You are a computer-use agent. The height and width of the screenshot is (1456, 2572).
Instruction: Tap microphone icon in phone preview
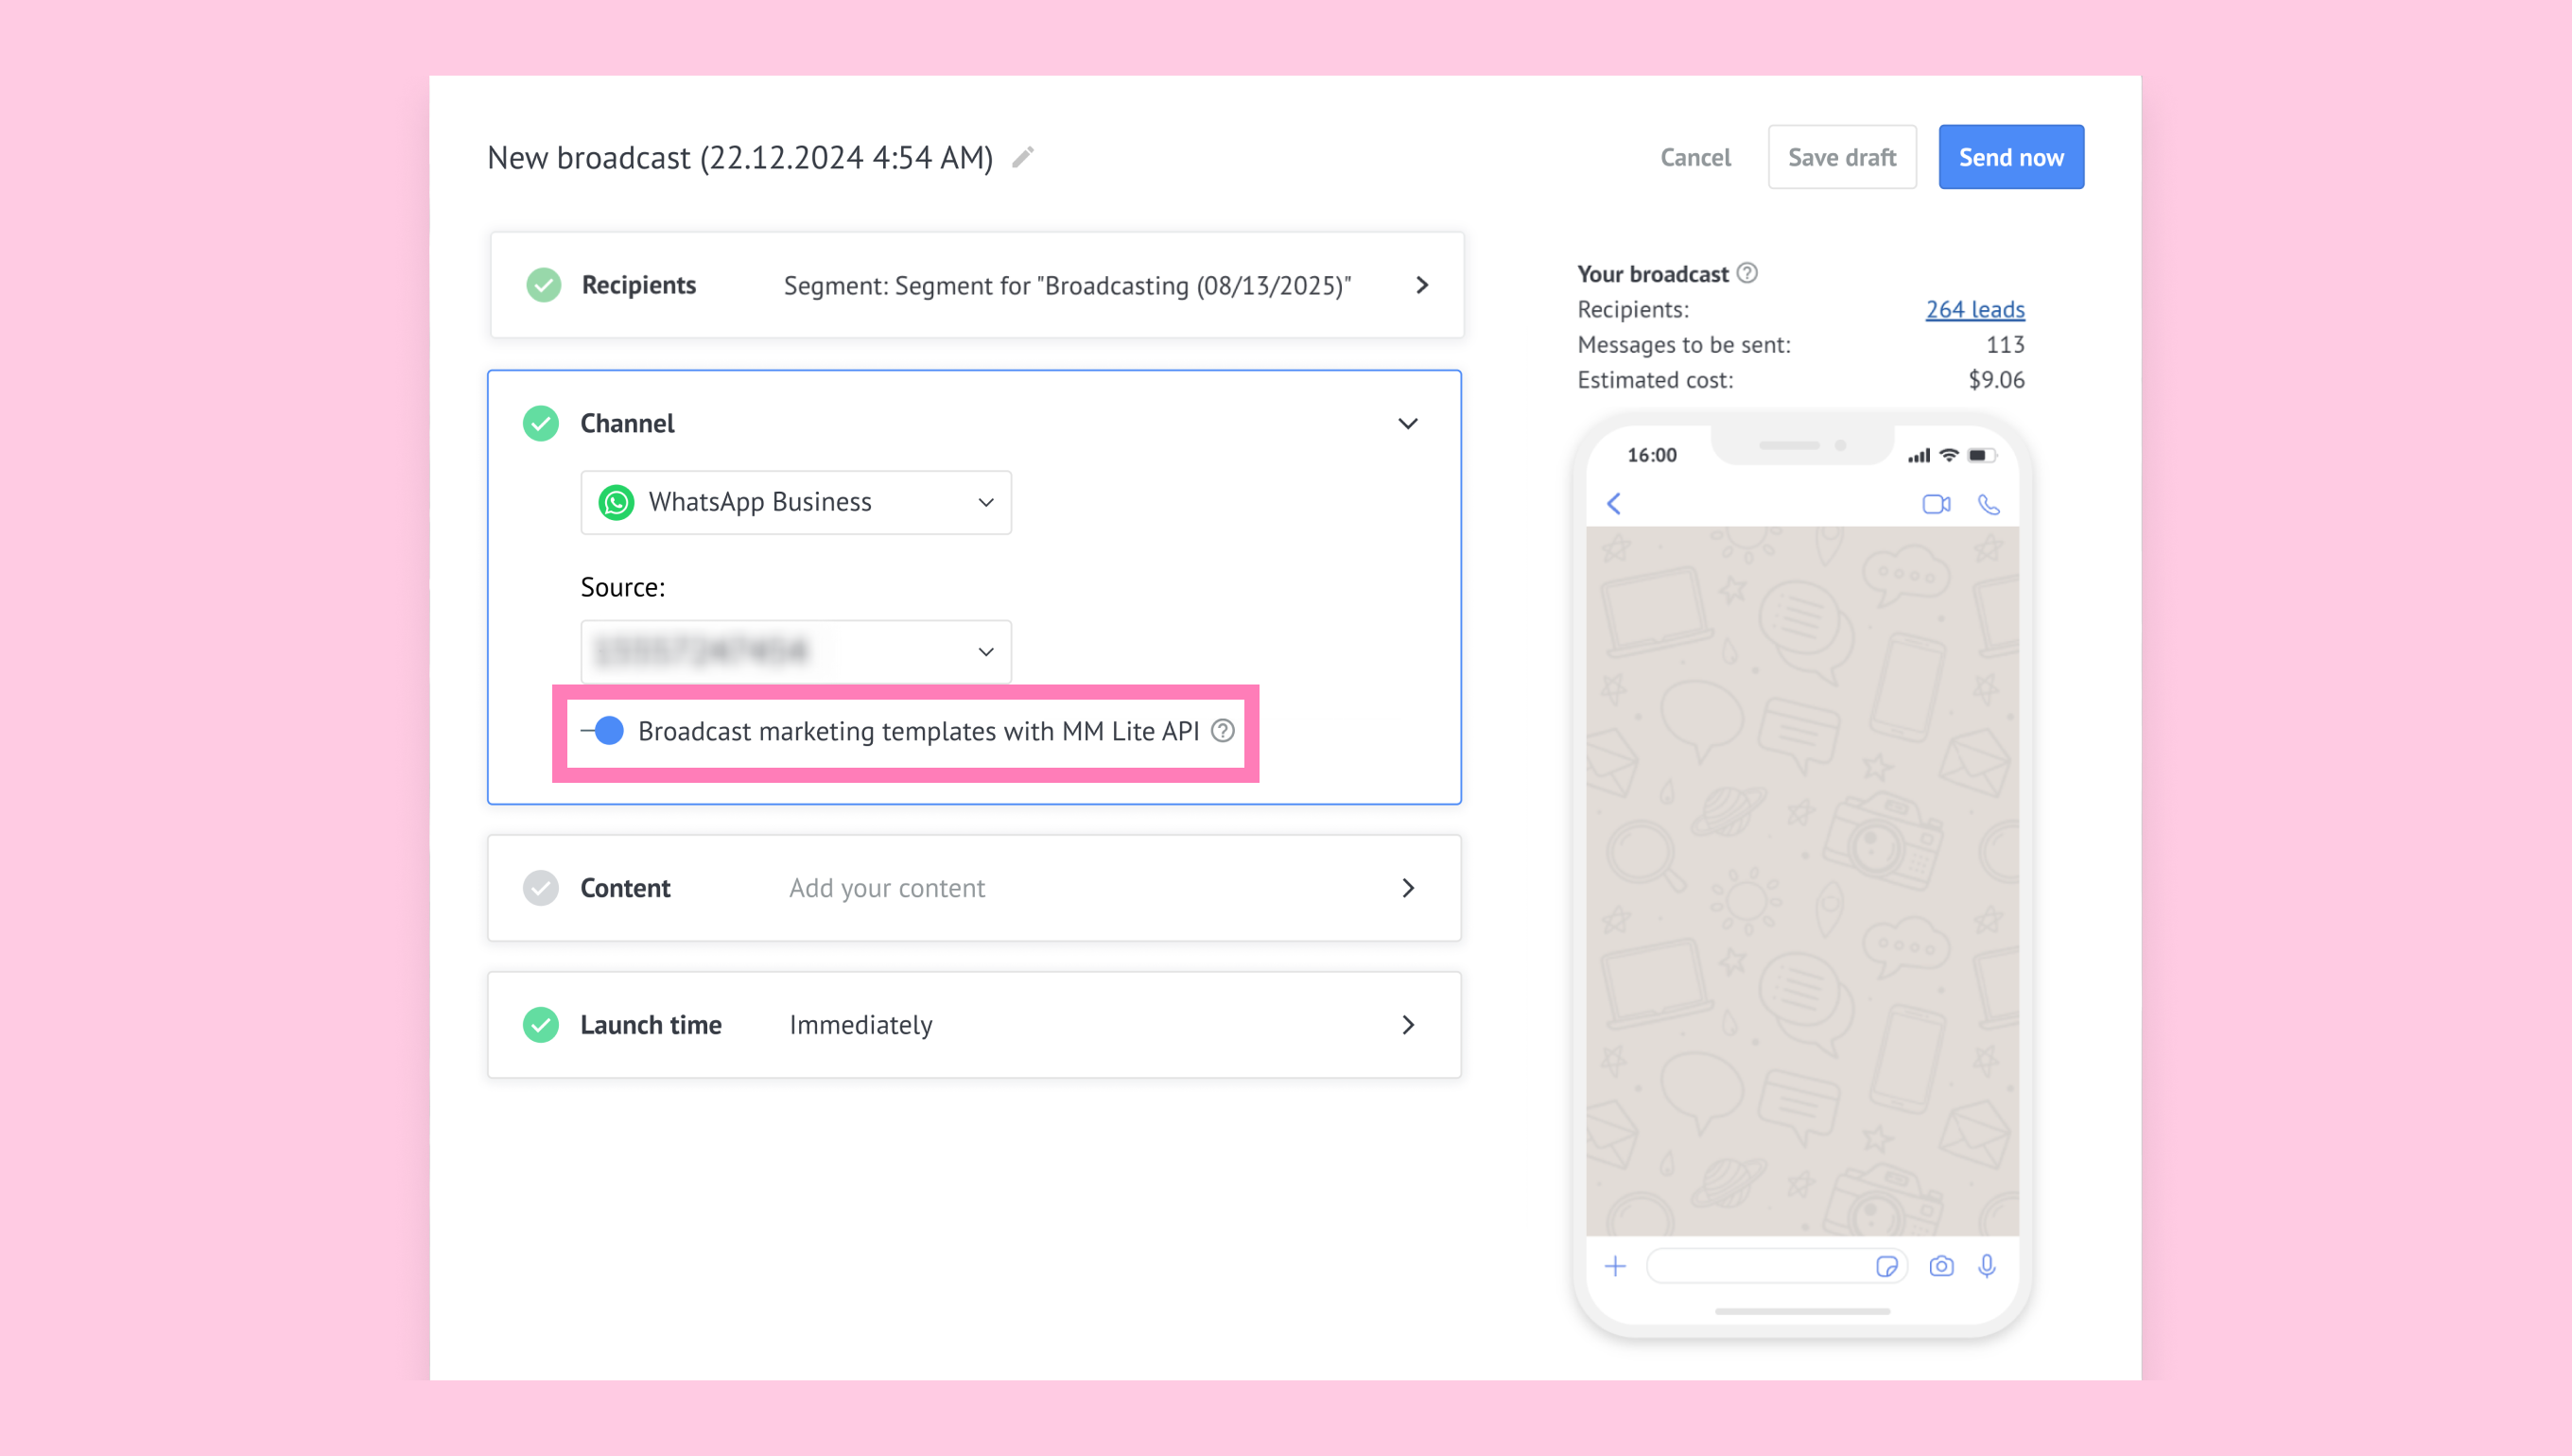click(1987, 1266)
